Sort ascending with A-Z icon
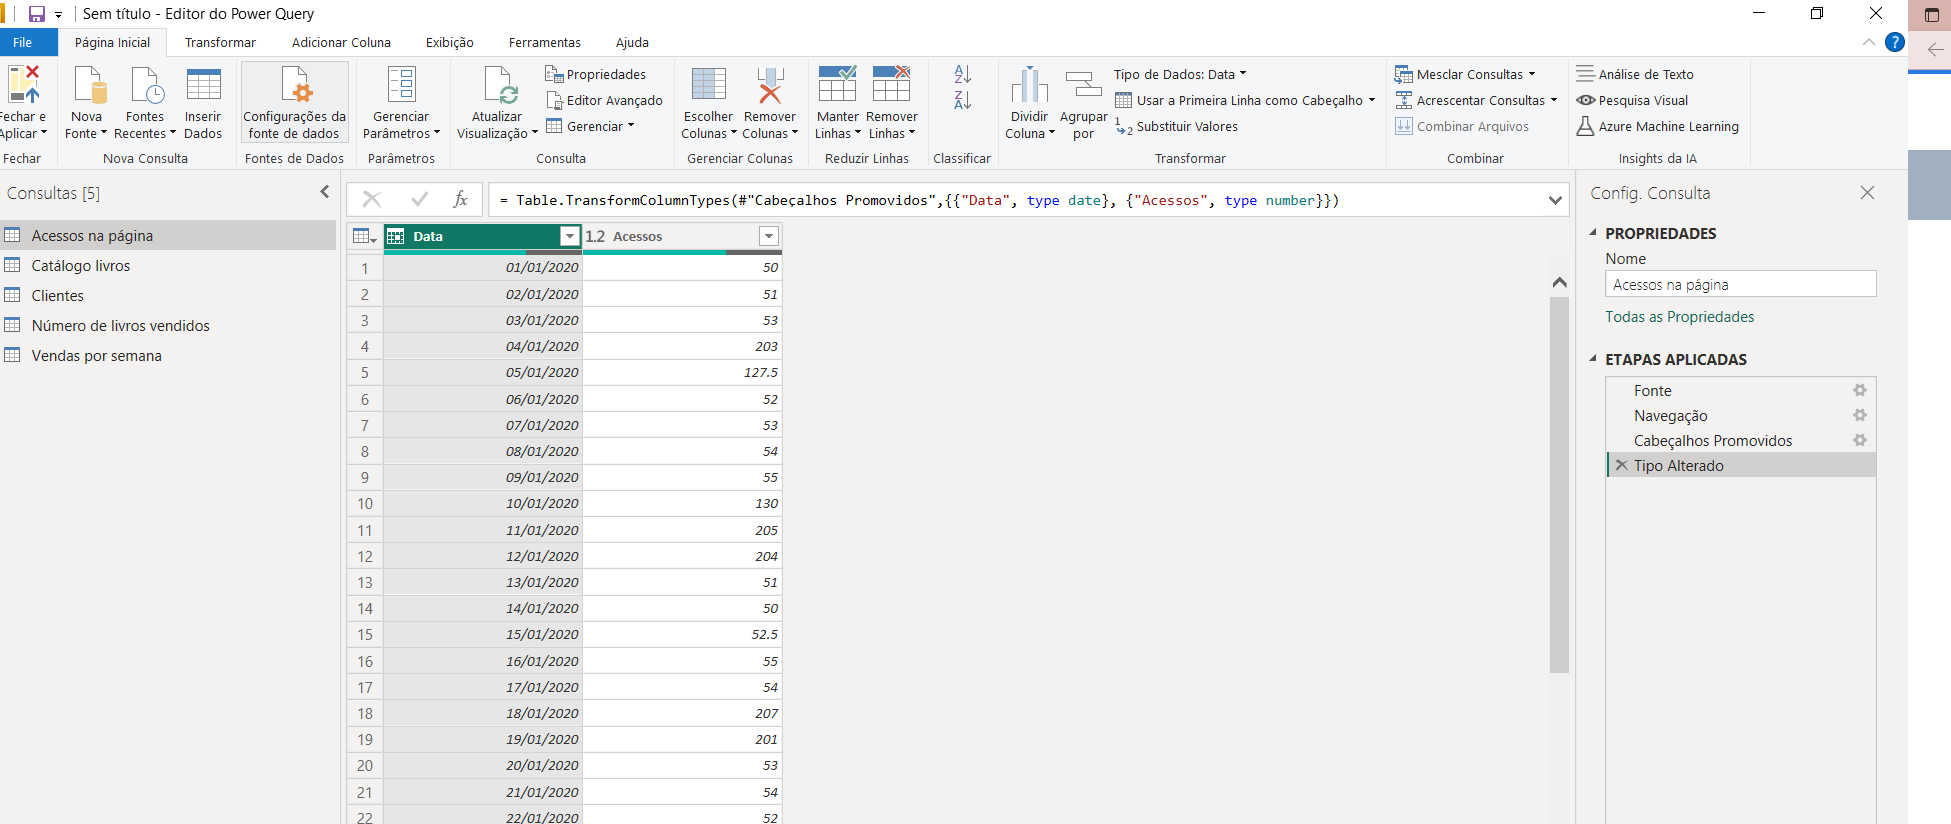 click(962, 74)
